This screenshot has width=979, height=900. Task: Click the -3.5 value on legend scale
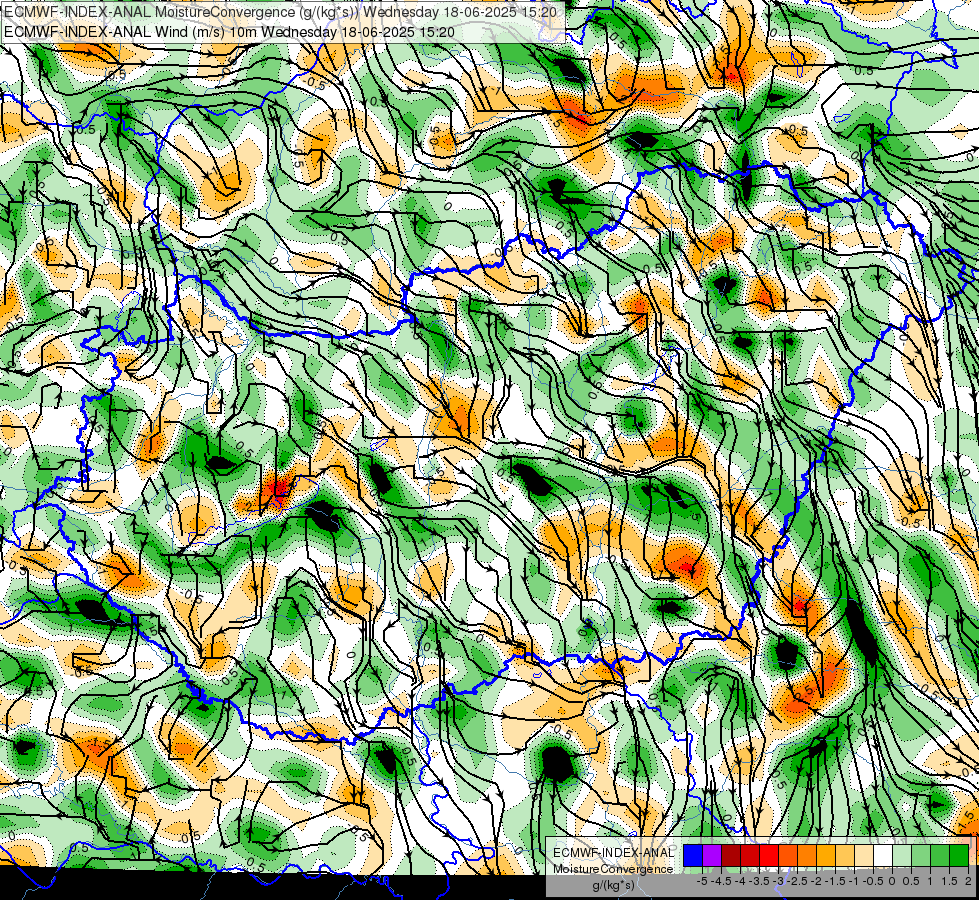[x=760, y=881]
